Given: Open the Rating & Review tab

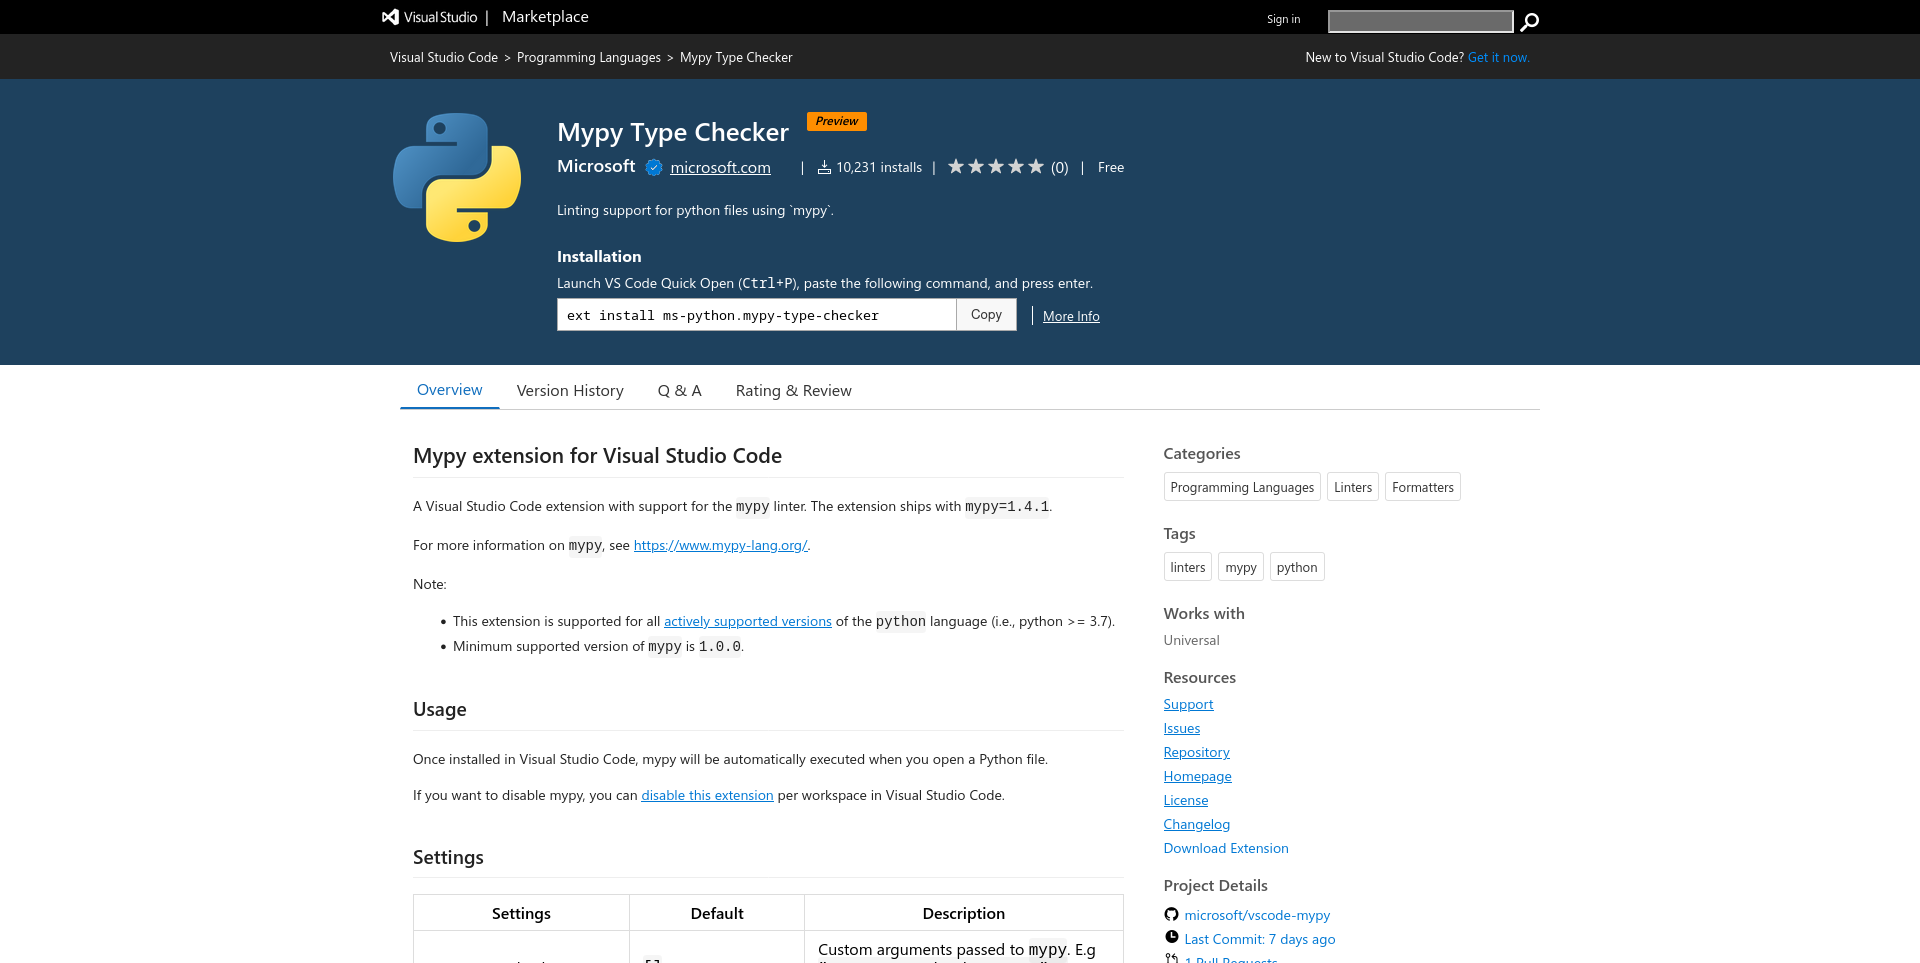Looking at the screenshot, I should click(793, 391).
